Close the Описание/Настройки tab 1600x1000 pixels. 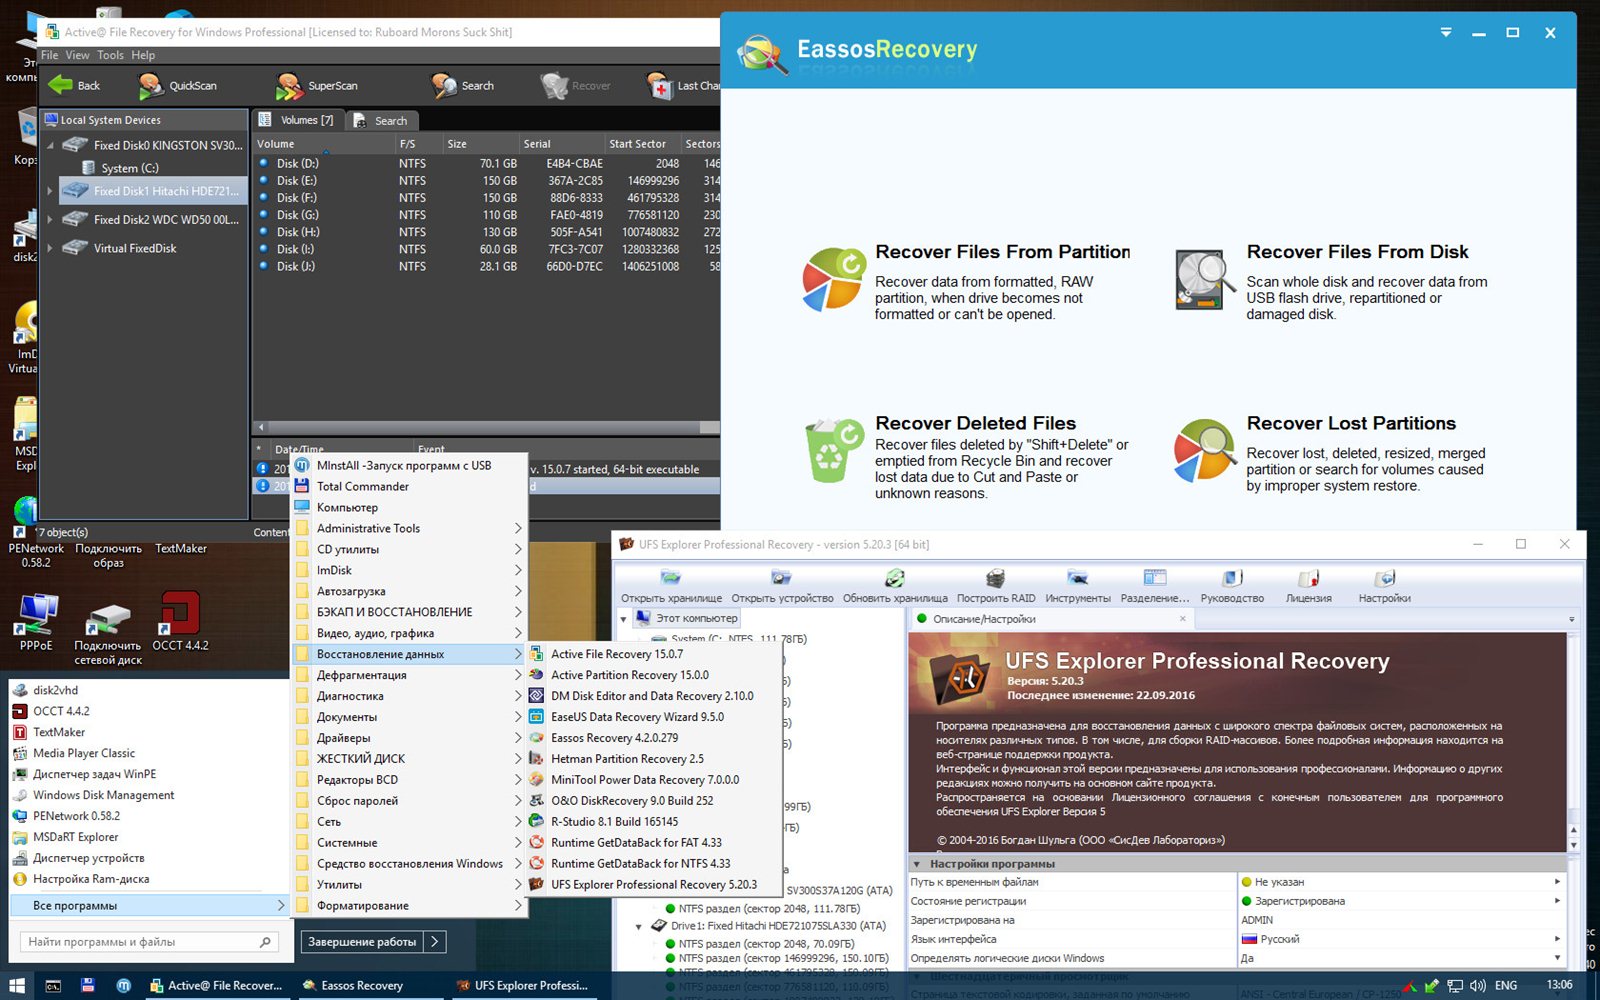tap(1182, 619)
